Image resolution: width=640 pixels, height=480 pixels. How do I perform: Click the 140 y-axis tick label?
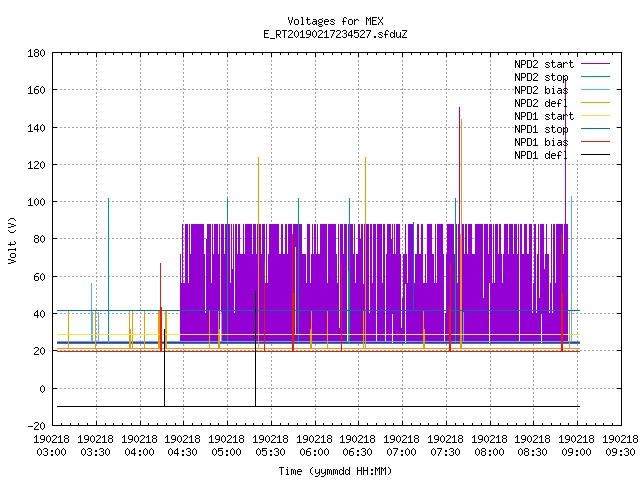36,128
